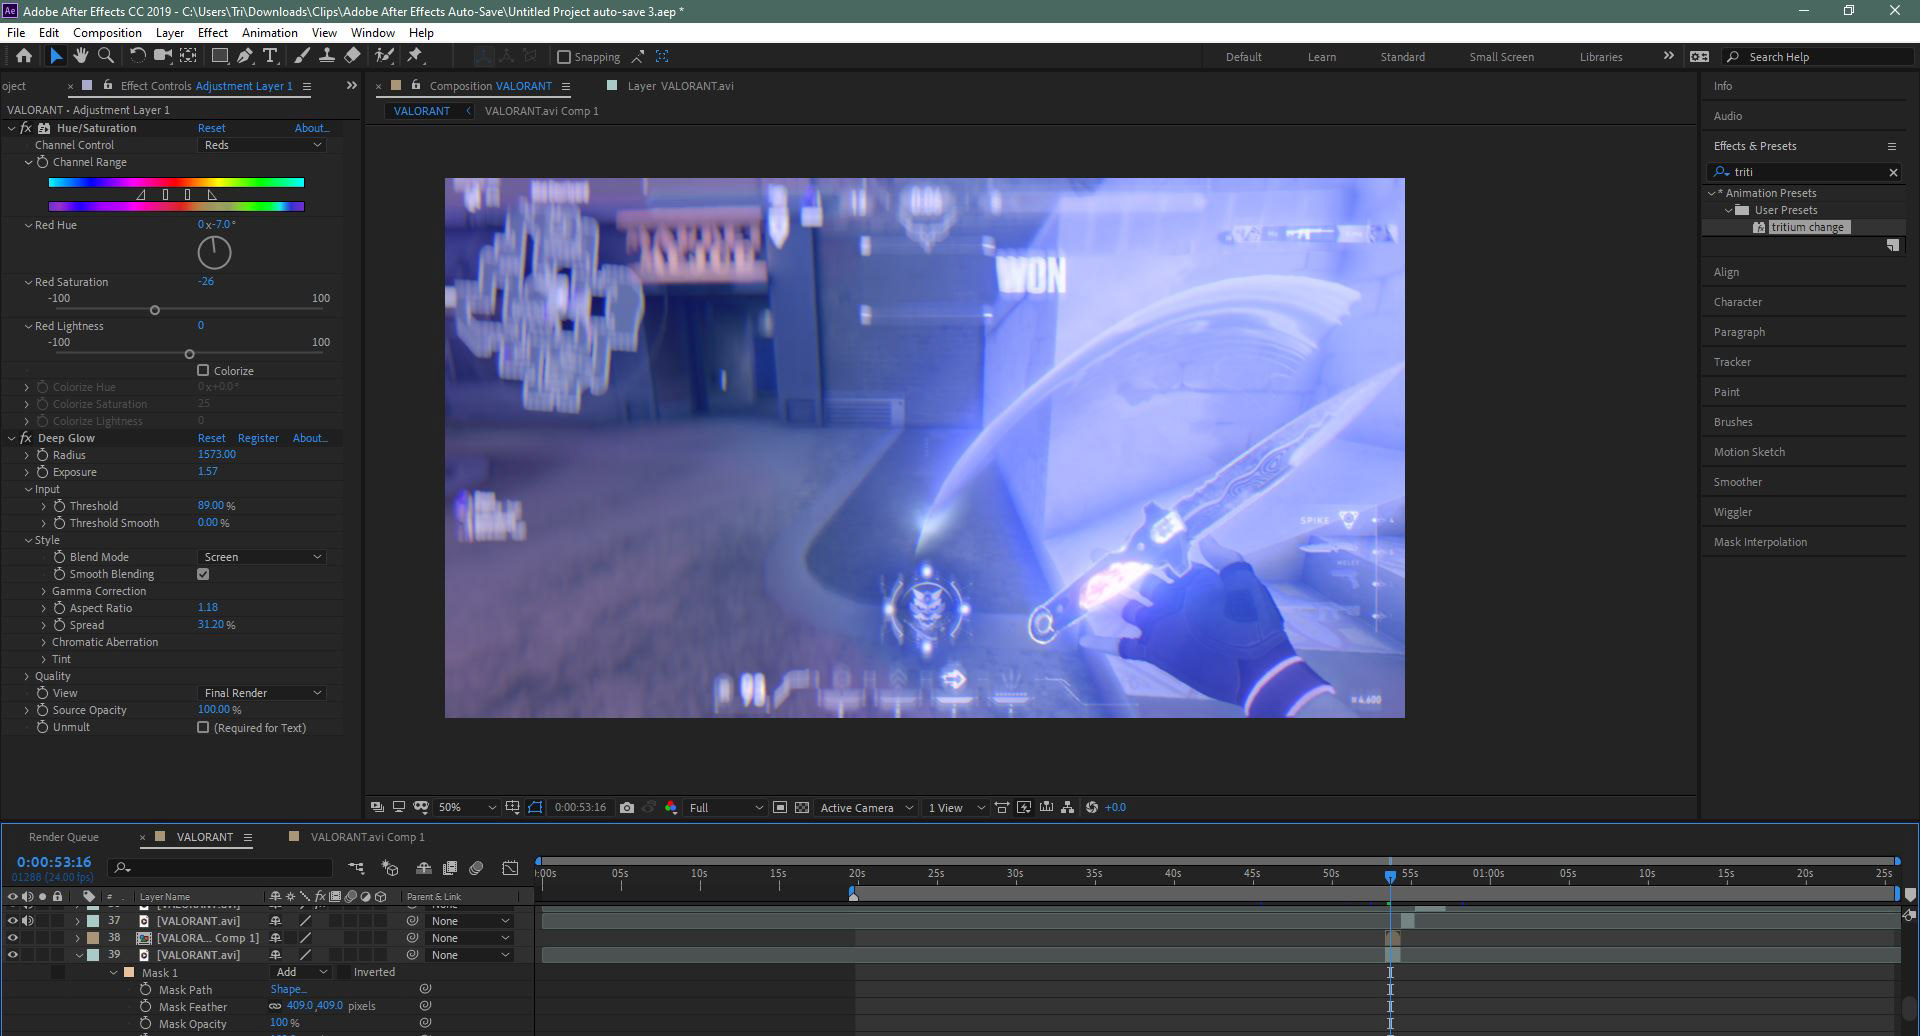Viewport: 1920px width, 1036px height.
Task: Mute audio for layer 37
Action: [28, 921]
